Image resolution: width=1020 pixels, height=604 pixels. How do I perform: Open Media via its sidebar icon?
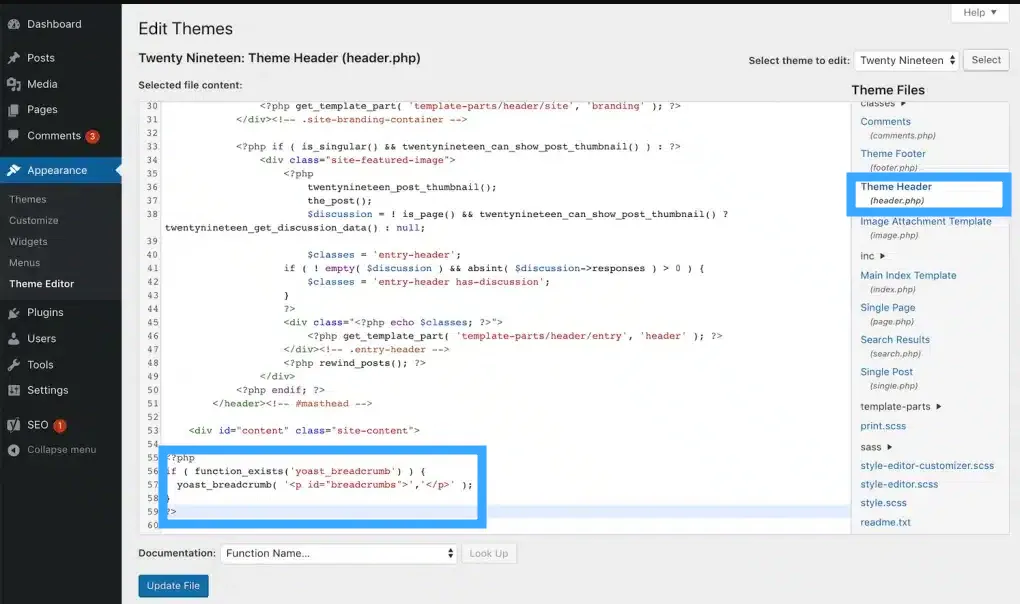tap(14, 84)
